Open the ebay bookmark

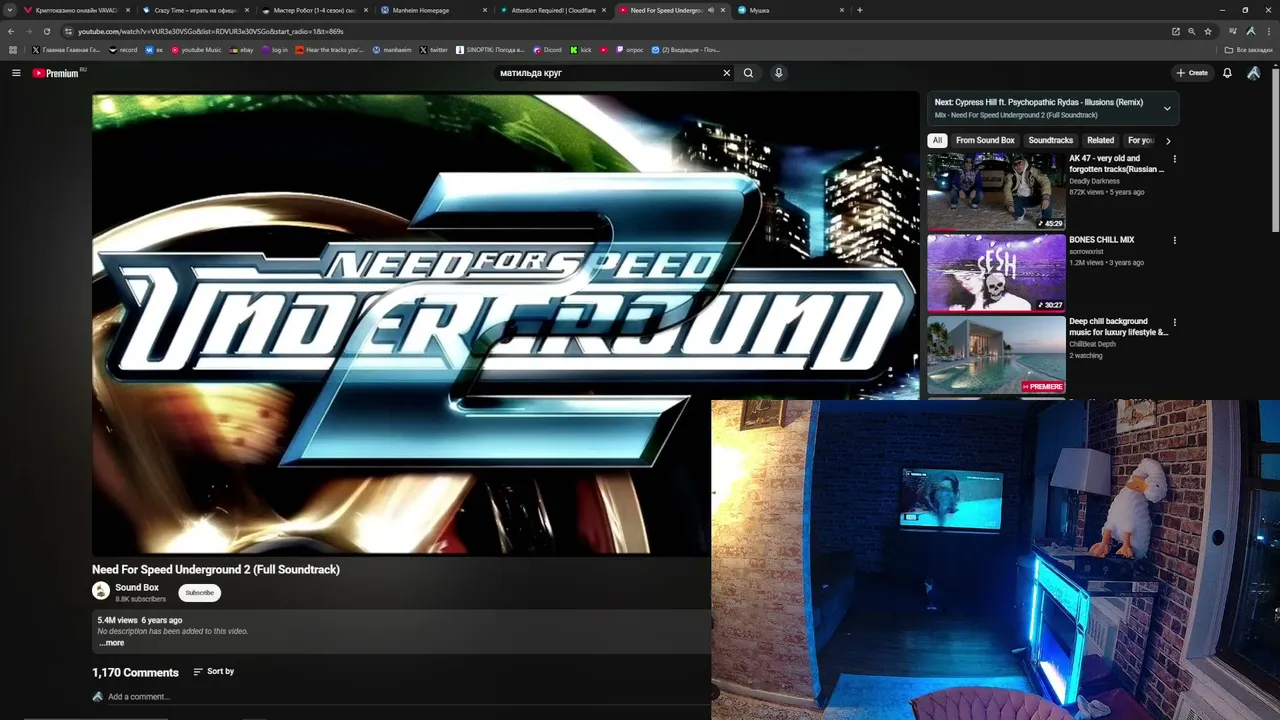click(x=241, y=50)
